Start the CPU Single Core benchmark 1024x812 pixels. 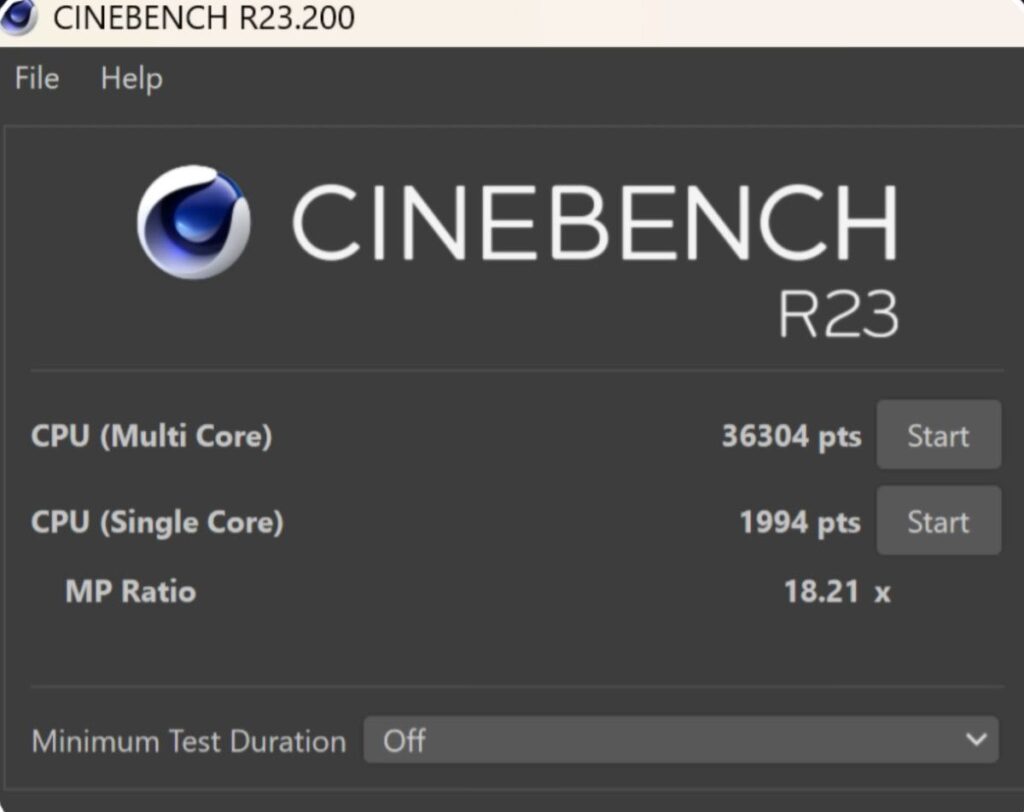coord(938,521)
